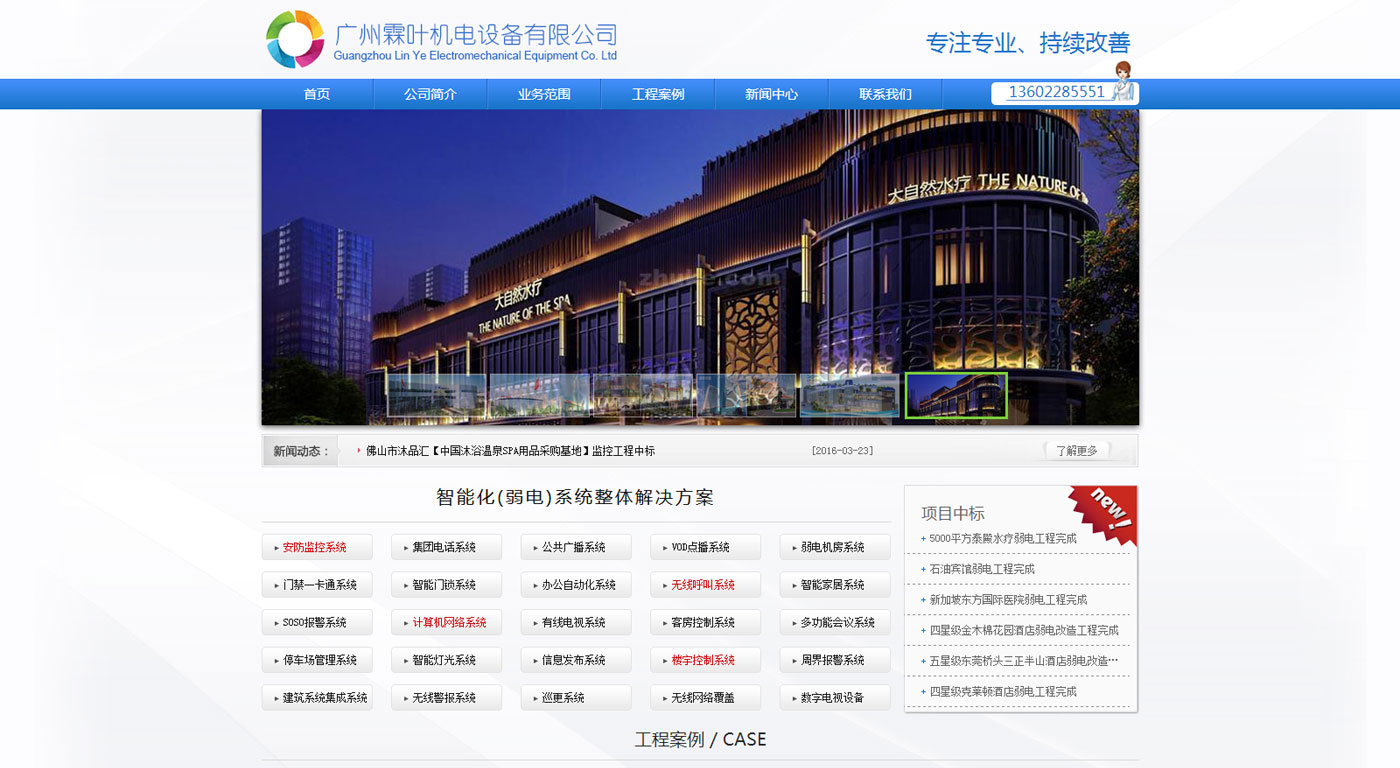Click the customer service avatar icon
1400x768 pixels.
(x=1123, y=80)
